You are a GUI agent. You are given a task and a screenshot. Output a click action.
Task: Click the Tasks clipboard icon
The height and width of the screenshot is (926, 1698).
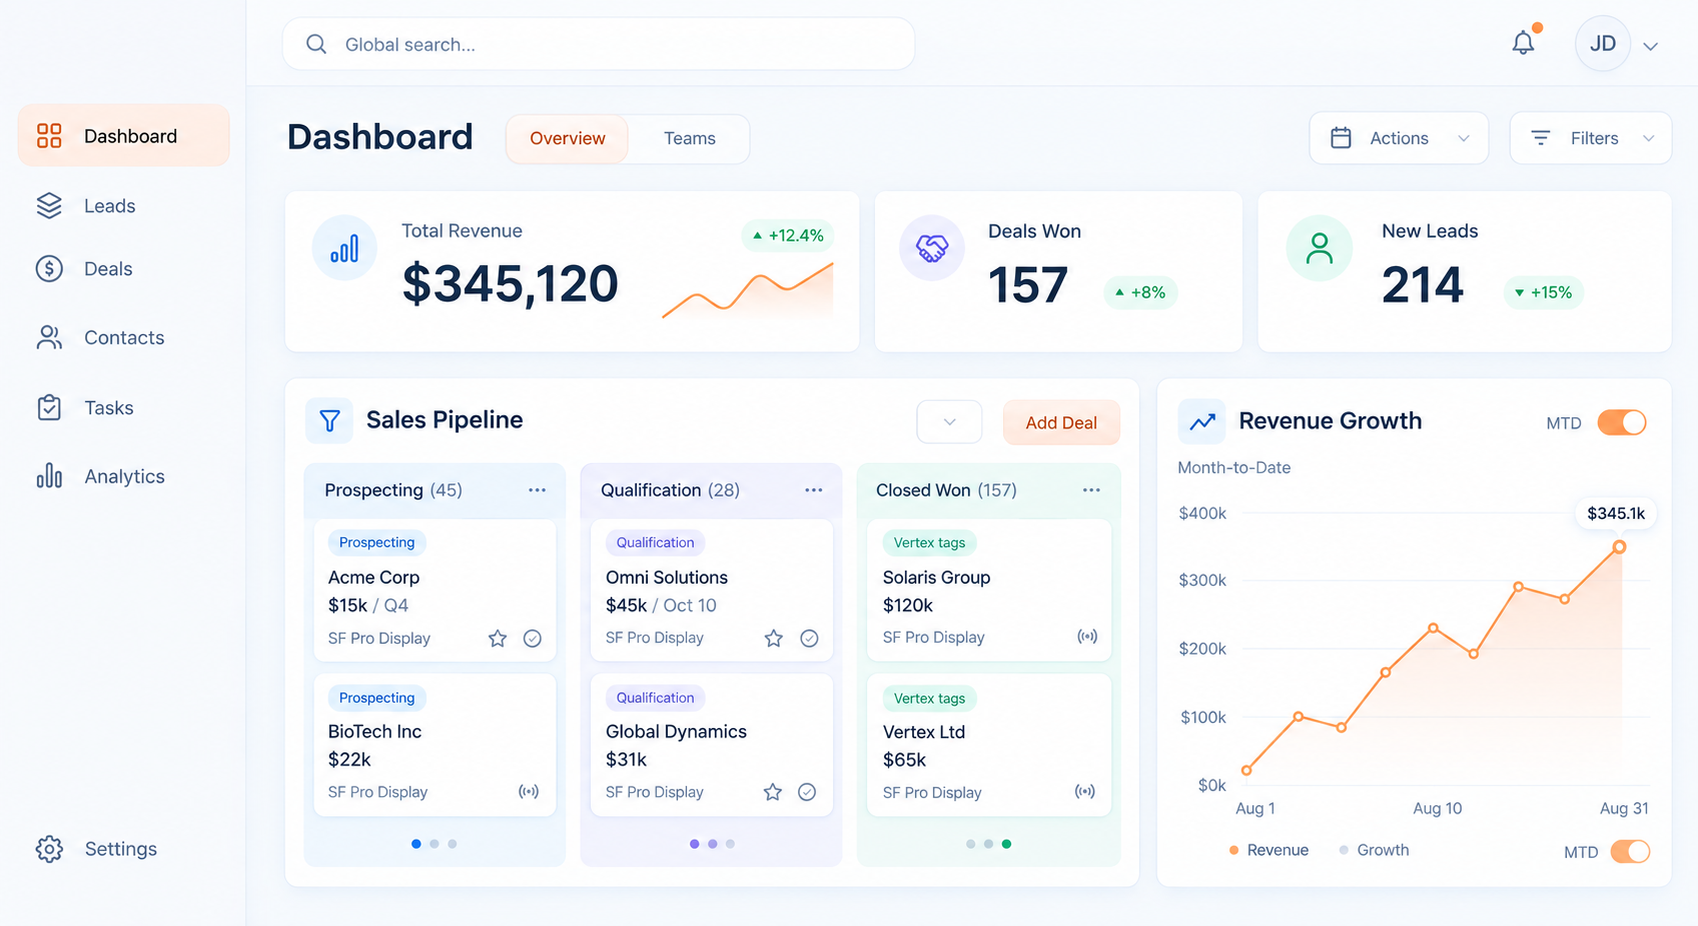click(49, 407)
